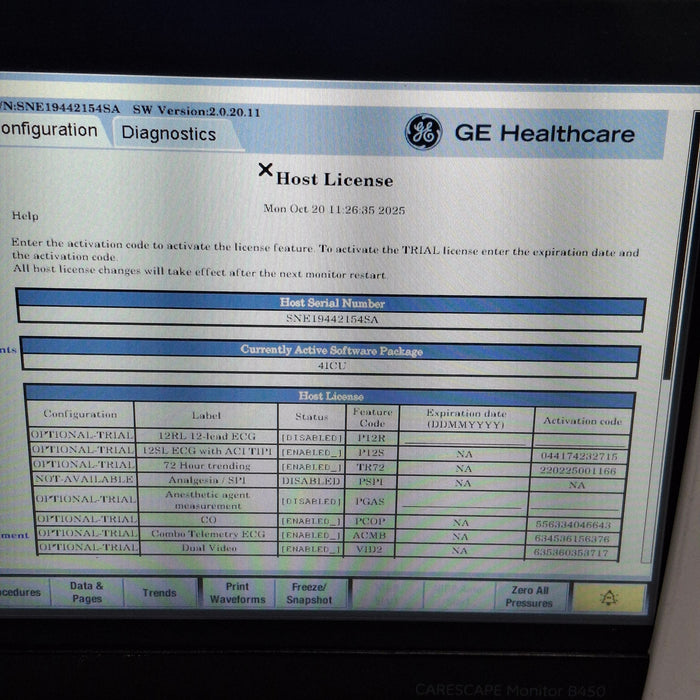Click the Feature Code column header
Viewport: 700px width, 700px height.
point(372,417)
